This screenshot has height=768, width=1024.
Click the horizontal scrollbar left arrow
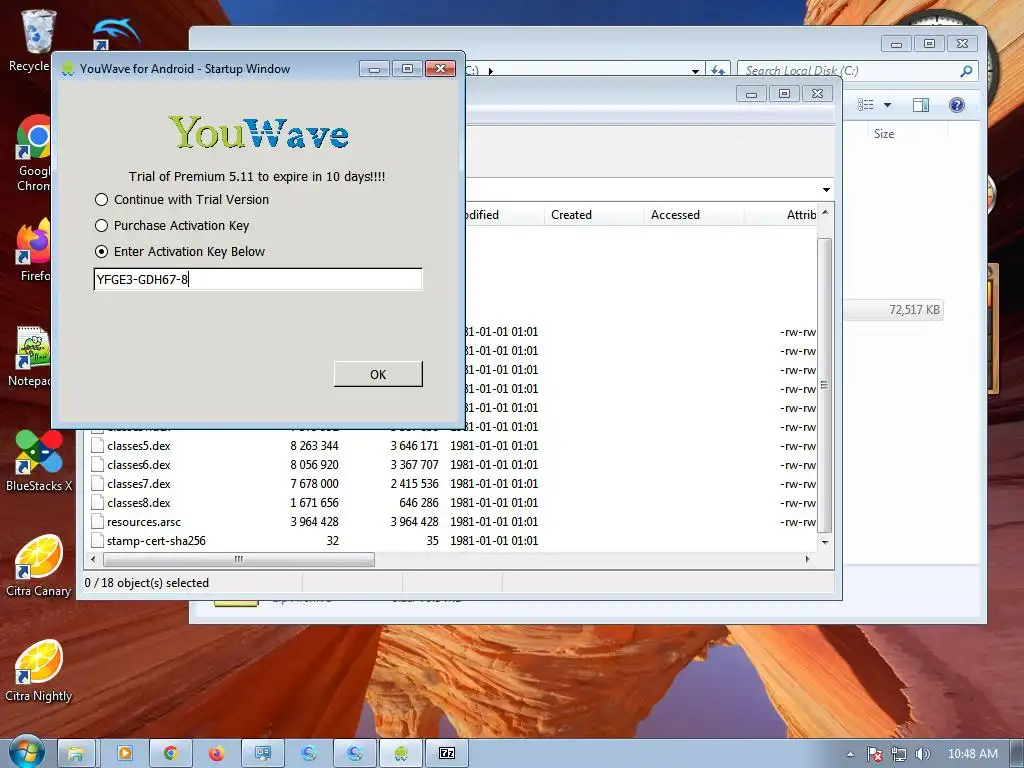(x=93, y=559)
